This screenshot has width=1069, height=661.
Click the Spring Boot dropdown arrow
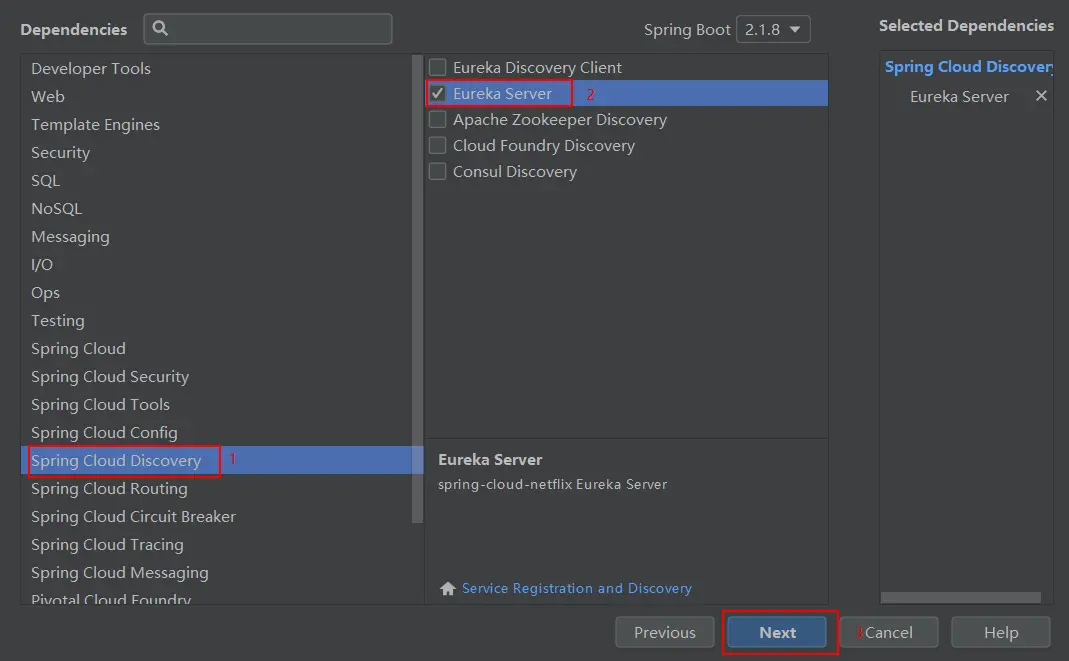coord(795,29)
